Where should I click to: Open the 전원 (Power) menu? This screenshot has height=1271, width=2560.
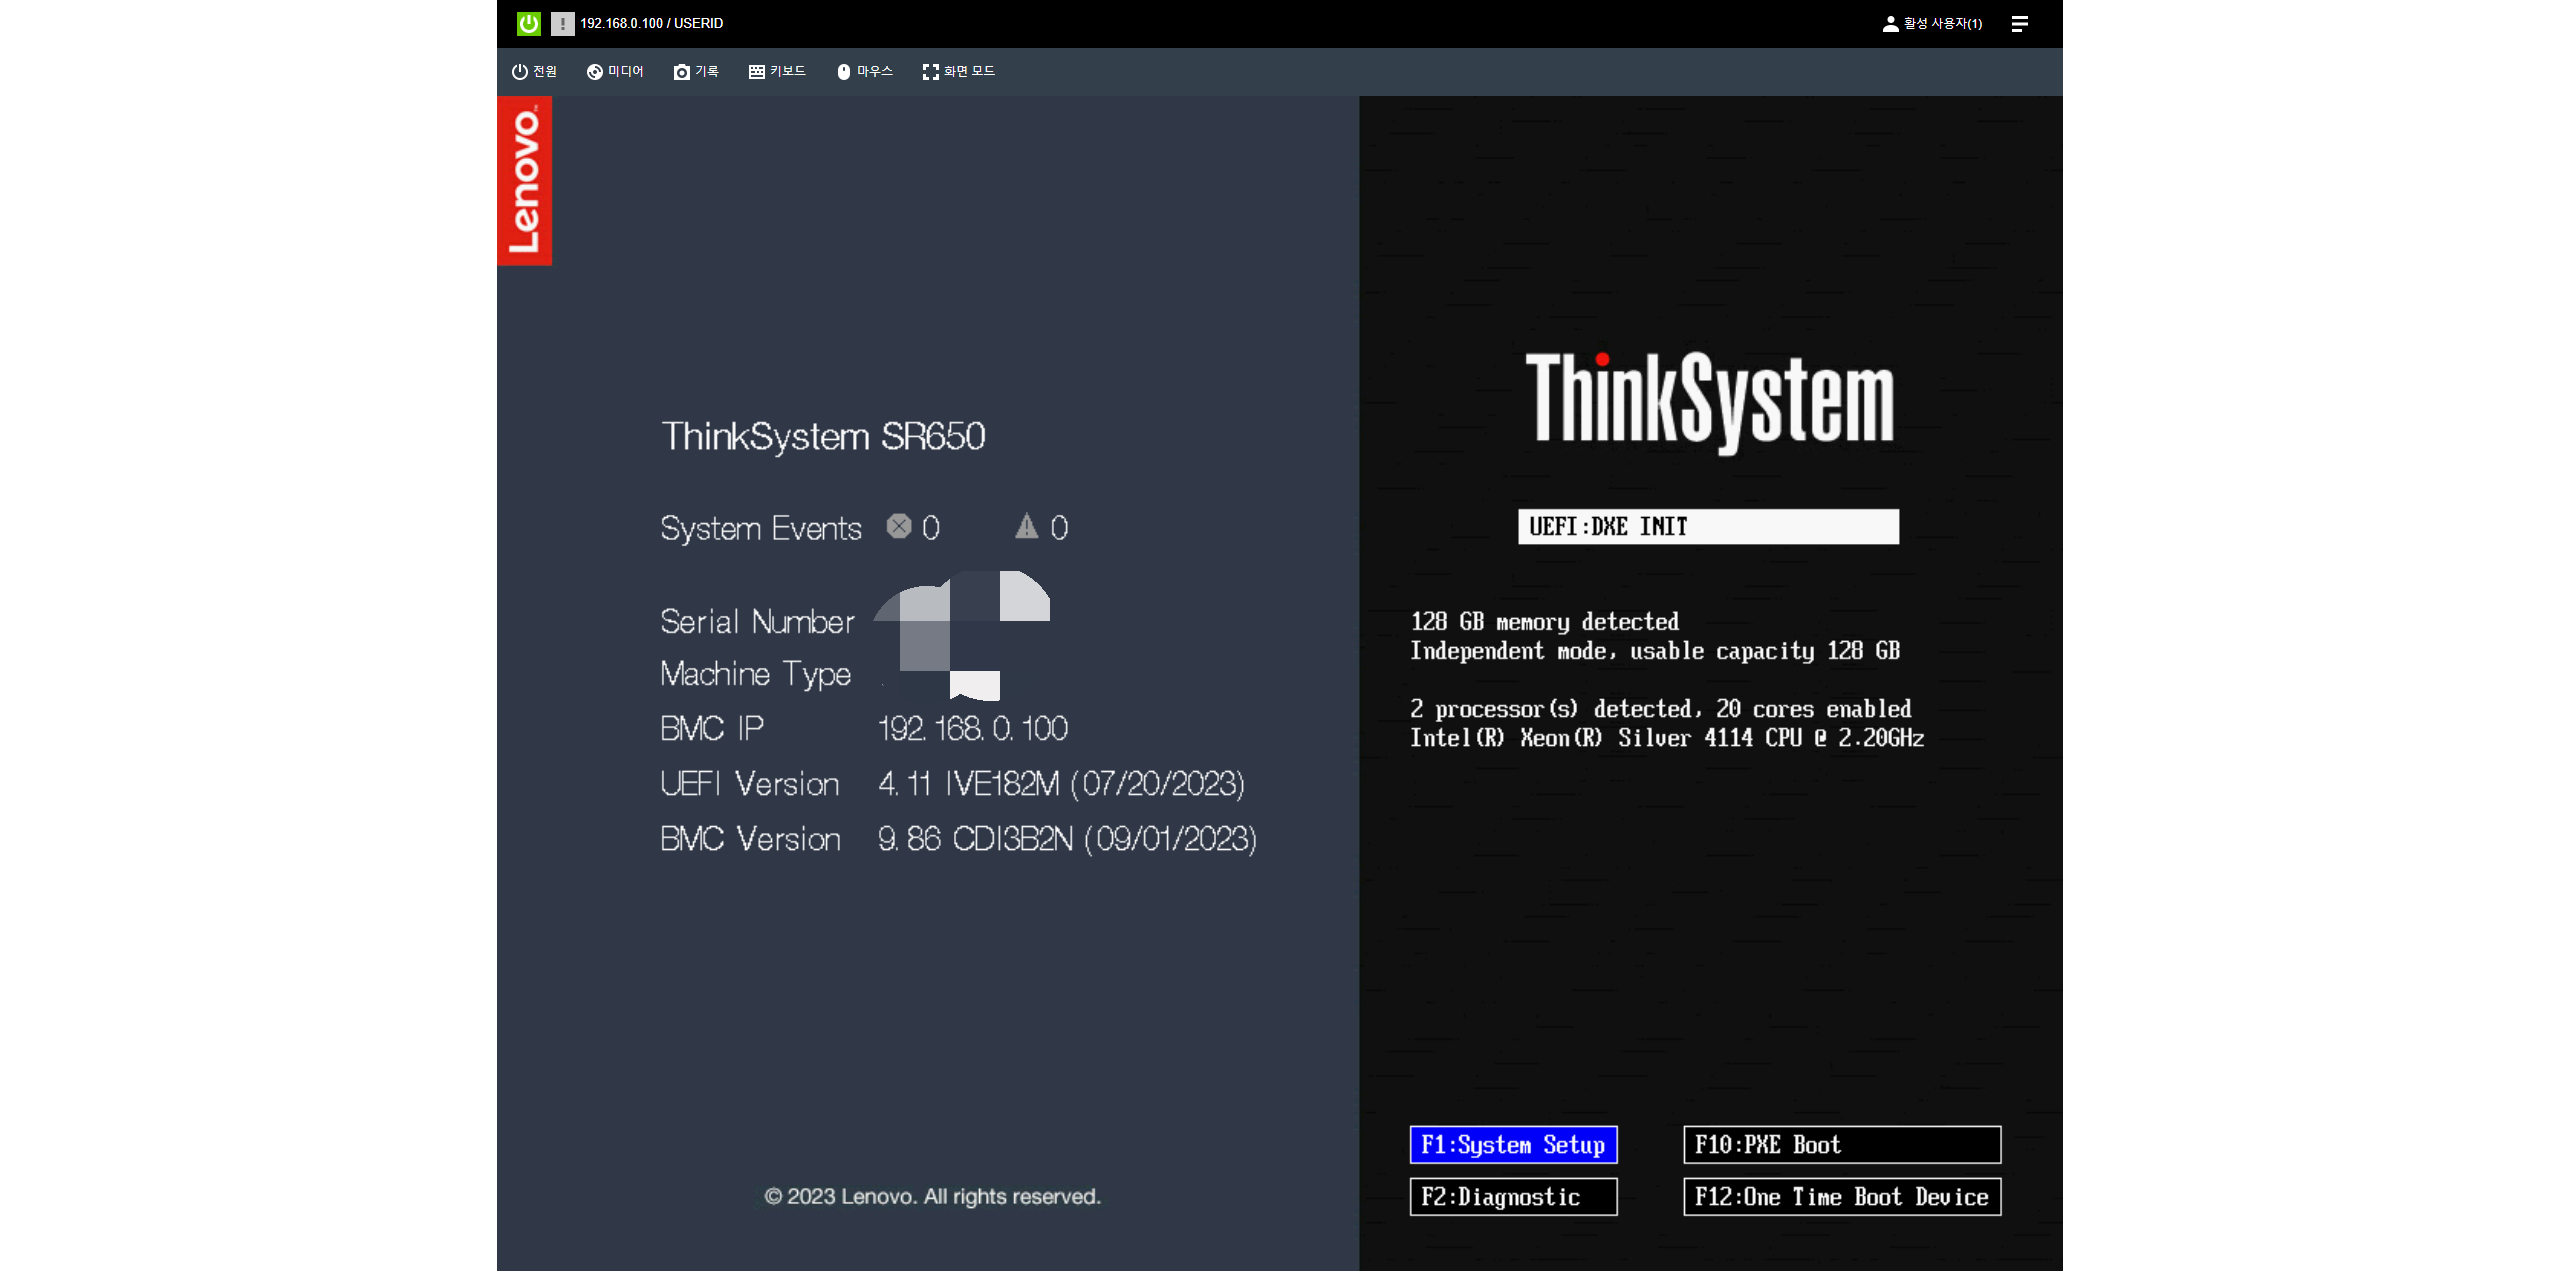534,71
